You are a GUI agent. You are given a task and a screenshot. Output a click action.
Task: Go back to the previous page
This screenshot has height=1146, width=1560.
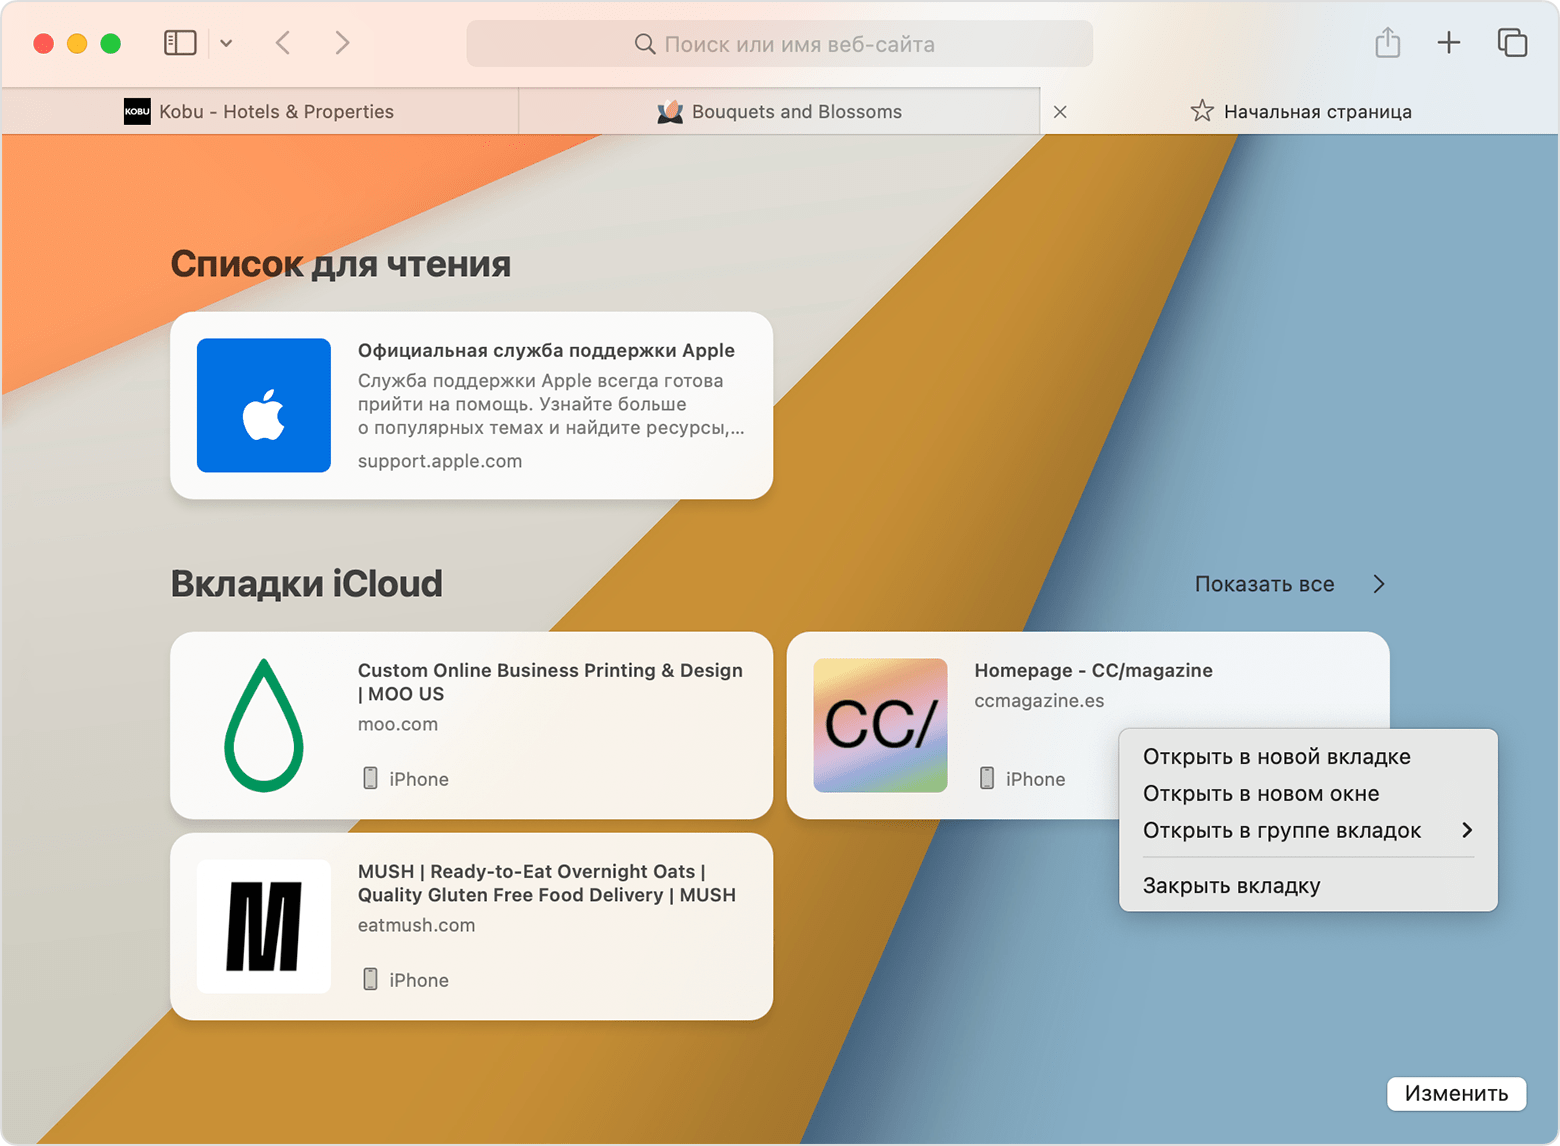[283, 43]
